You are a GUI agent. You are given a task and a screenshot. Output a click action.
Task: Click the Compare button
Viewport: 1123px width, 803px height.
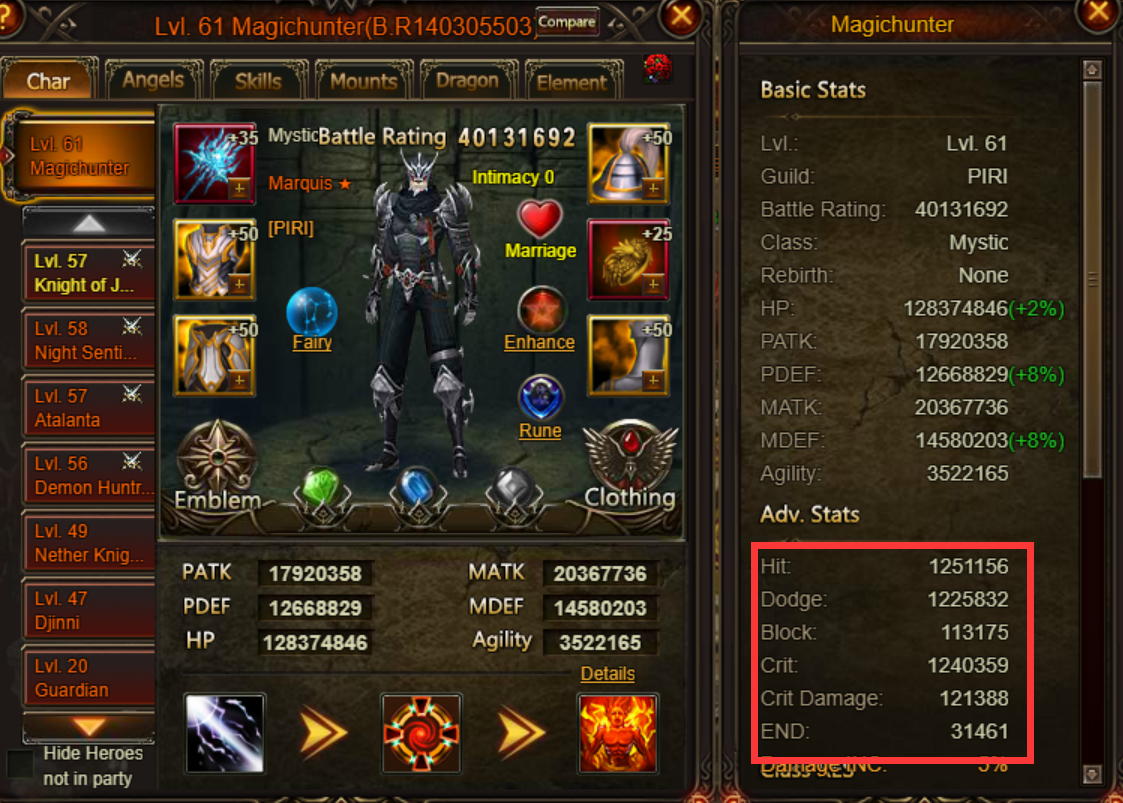567,22
